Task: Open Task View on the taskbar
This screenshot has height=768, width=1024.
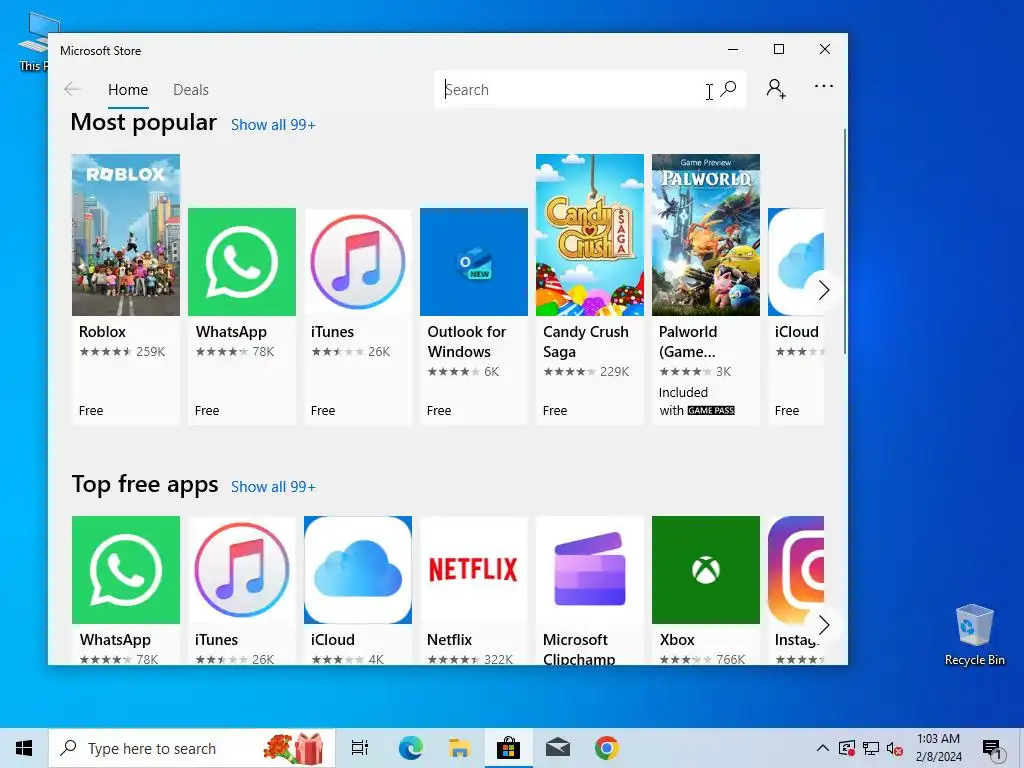Action: [360, 748]
